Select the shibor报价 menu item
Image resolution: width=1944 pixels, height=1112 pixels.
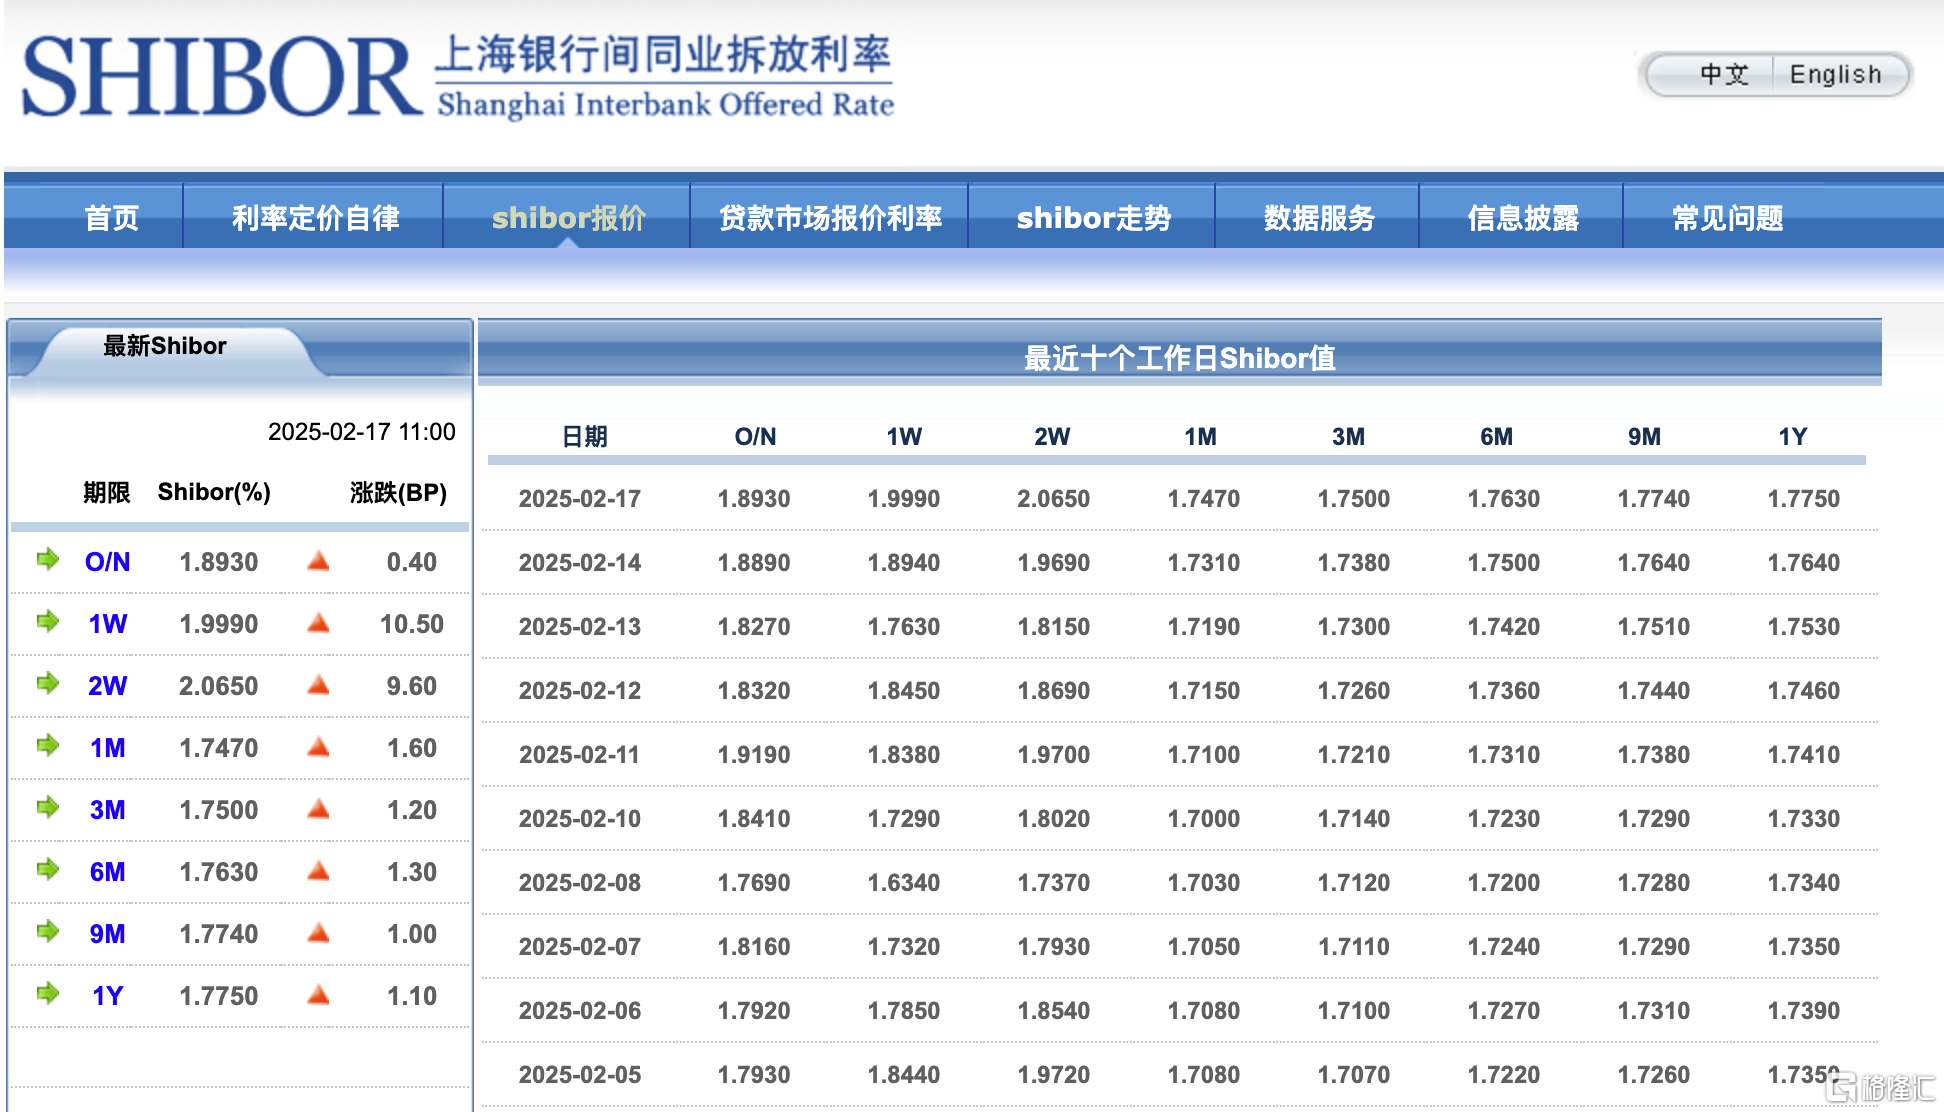[569, 218]
